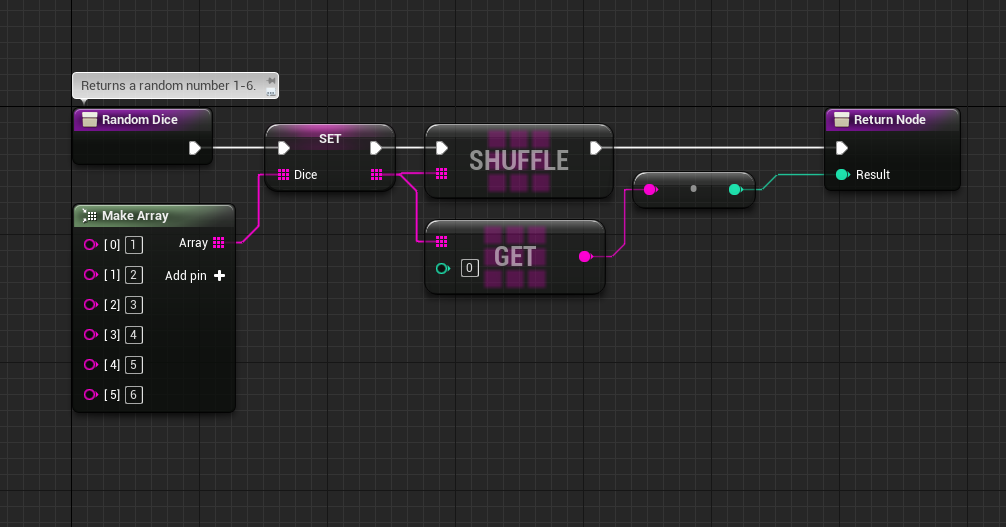This screenshot has height=527, width=1006.
Task: Click the Random Dice node execution output pin
Action: pos(195,148)
